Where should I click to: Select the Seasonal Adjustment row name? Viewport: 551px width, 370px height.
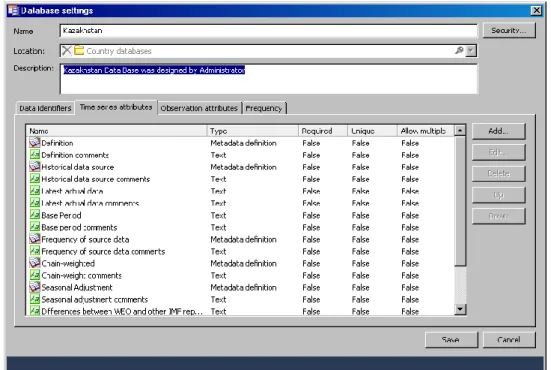(x=77, y=287)
